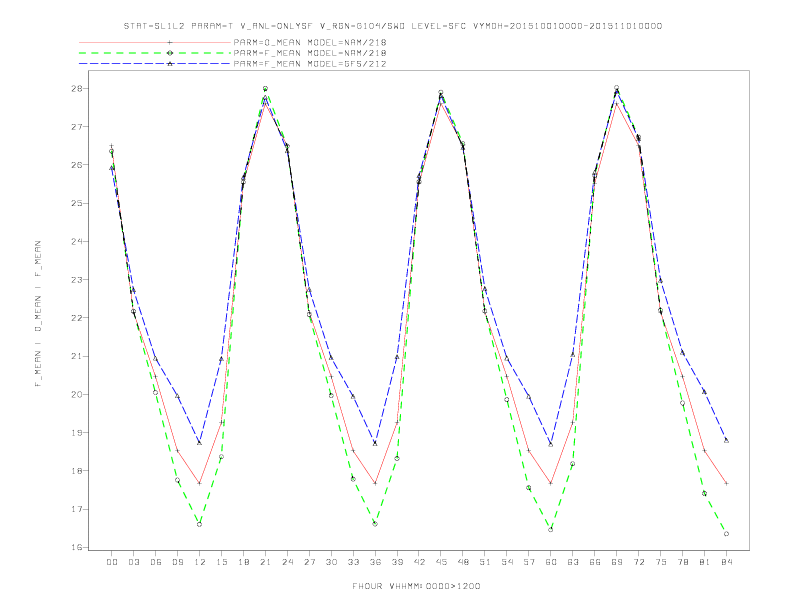Click x-axis tick label 66
The height and width of the screenshot is (612, 792).
[x=595, y=562]
